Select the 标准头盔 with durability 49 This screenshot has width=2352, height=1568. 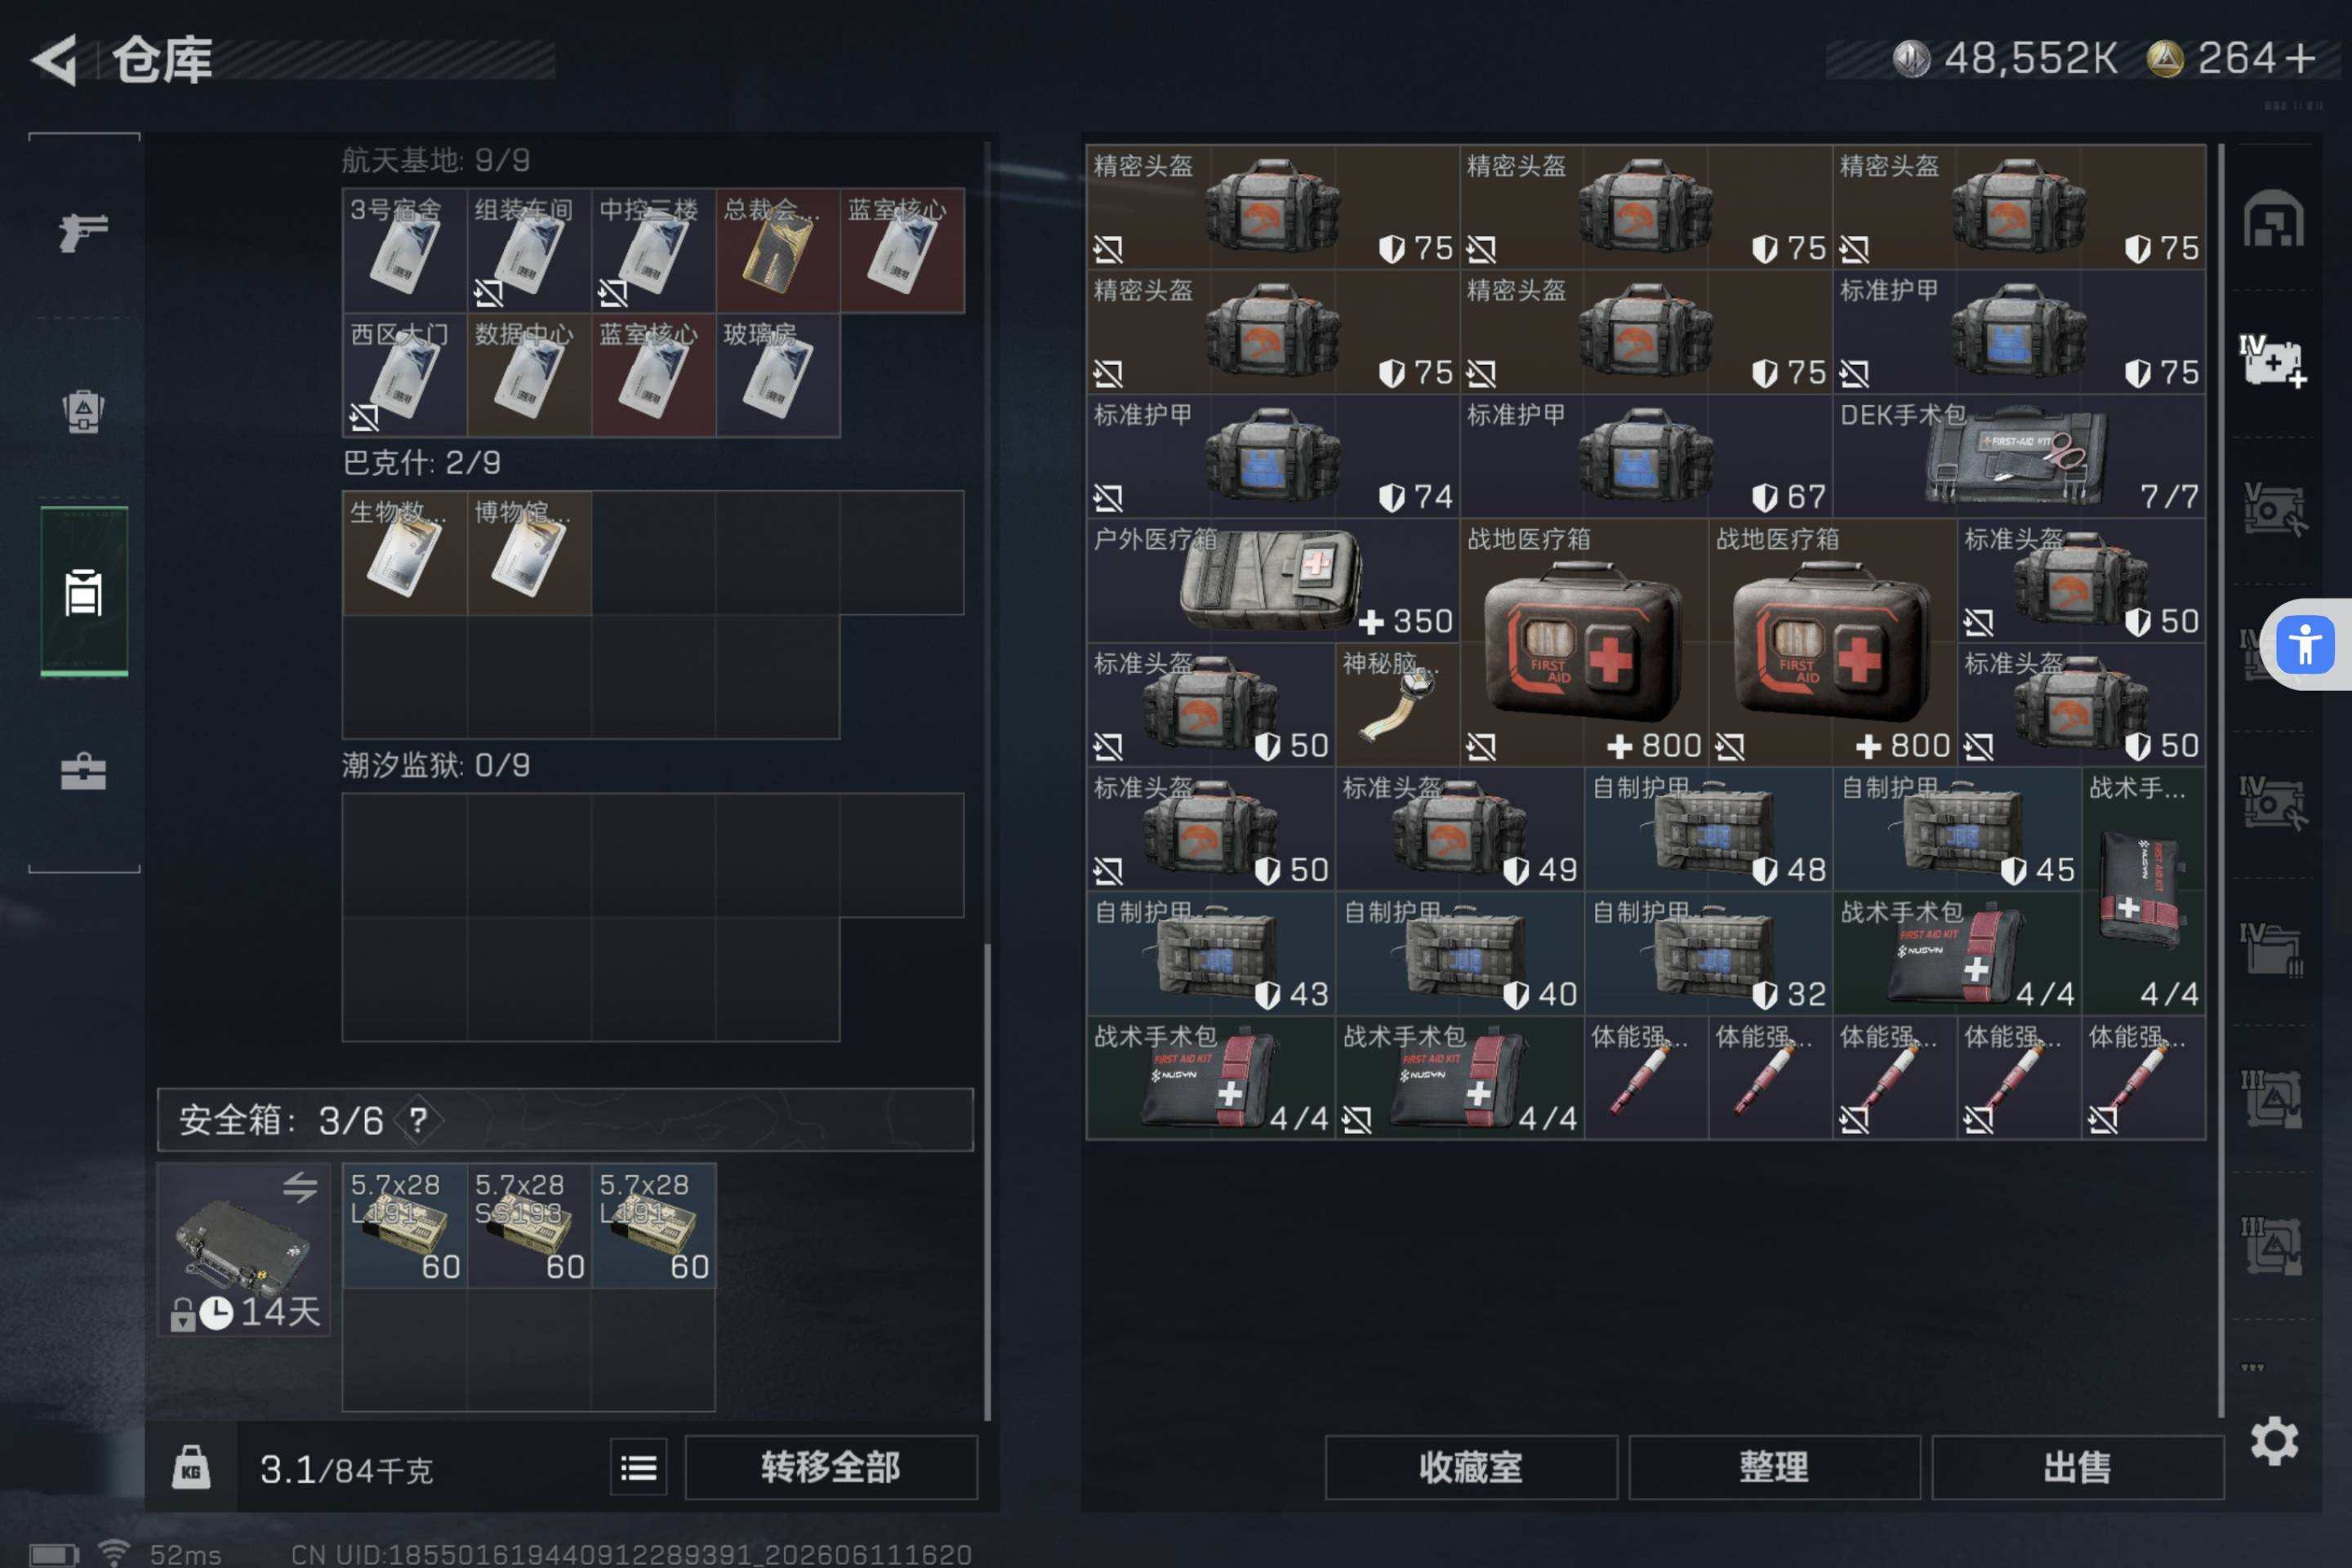coord(1459,829)
